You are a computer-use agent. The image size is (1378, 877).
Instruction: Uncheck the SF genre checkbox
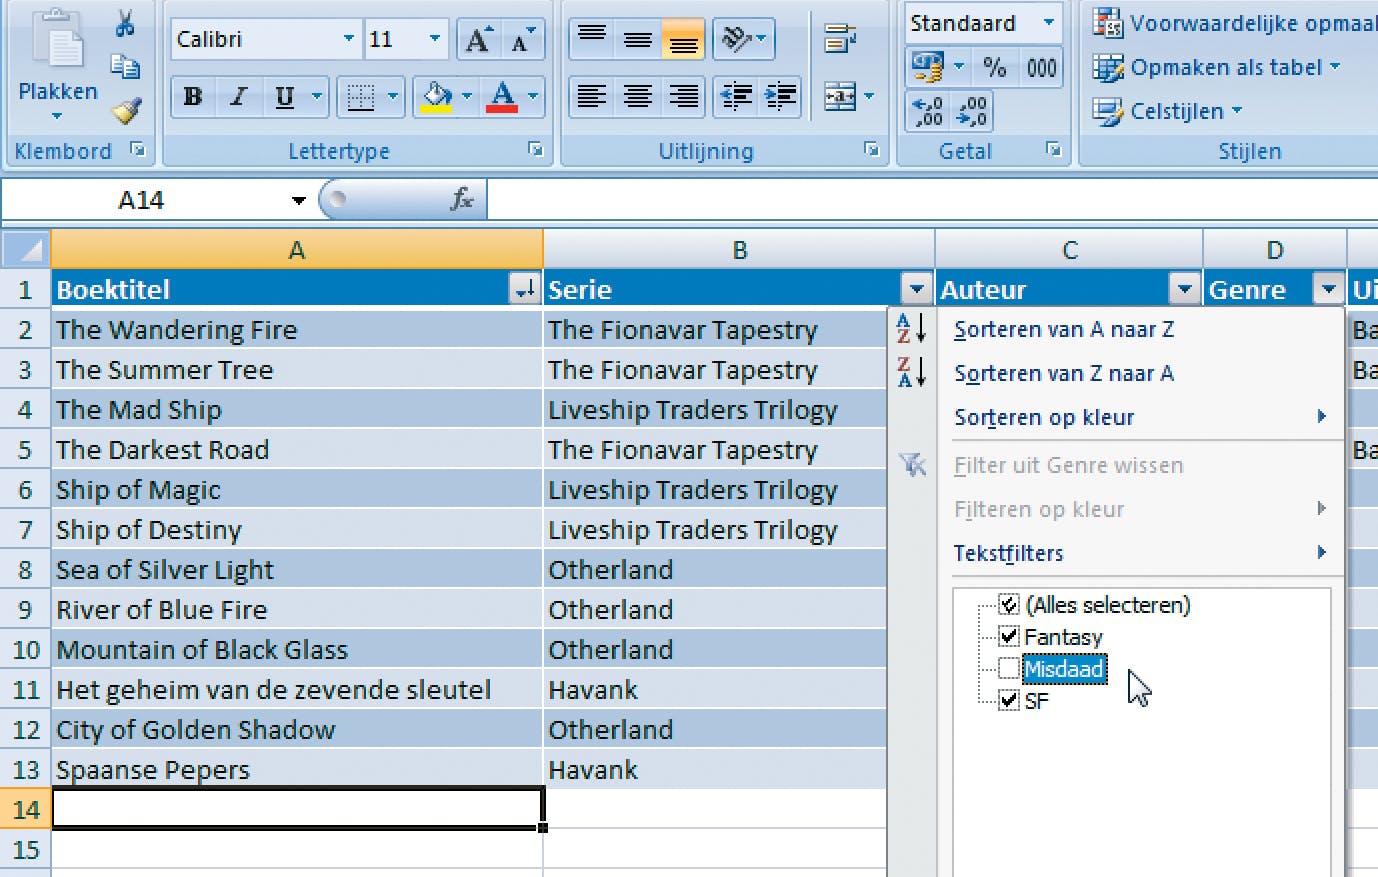tap(1009, 700)
